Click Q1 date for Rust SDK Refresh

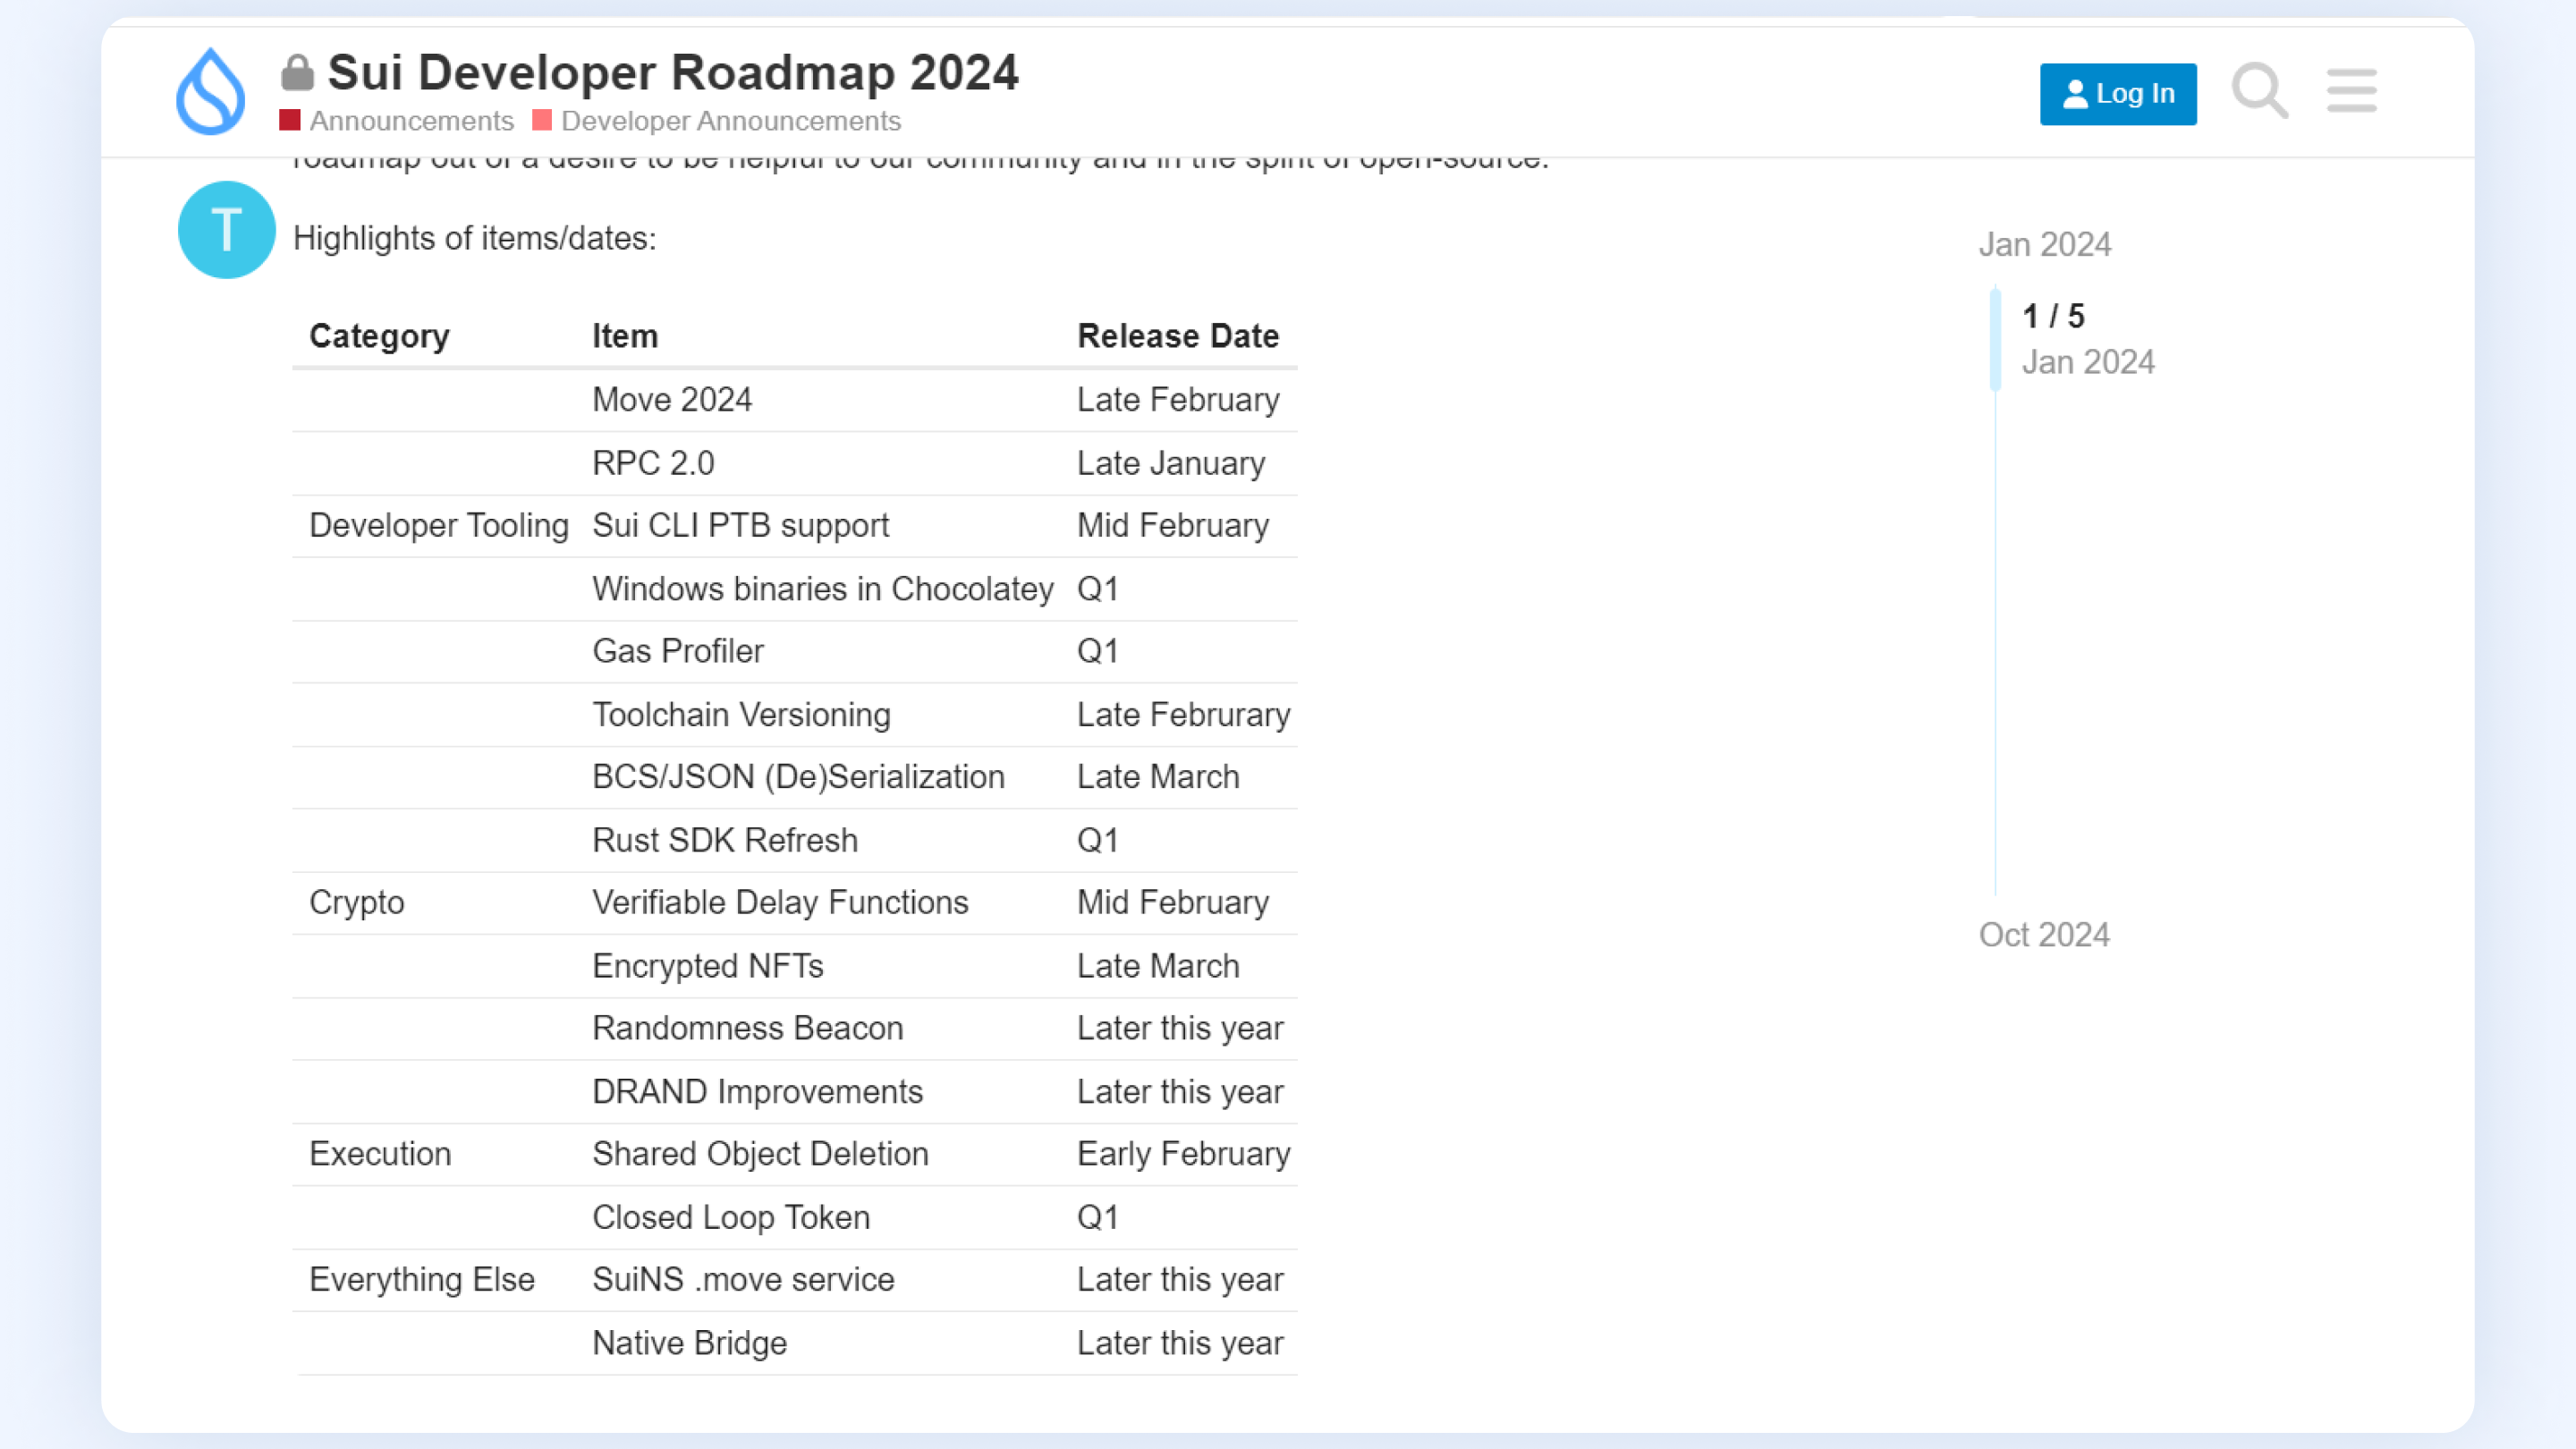(x=1097, y=840)
